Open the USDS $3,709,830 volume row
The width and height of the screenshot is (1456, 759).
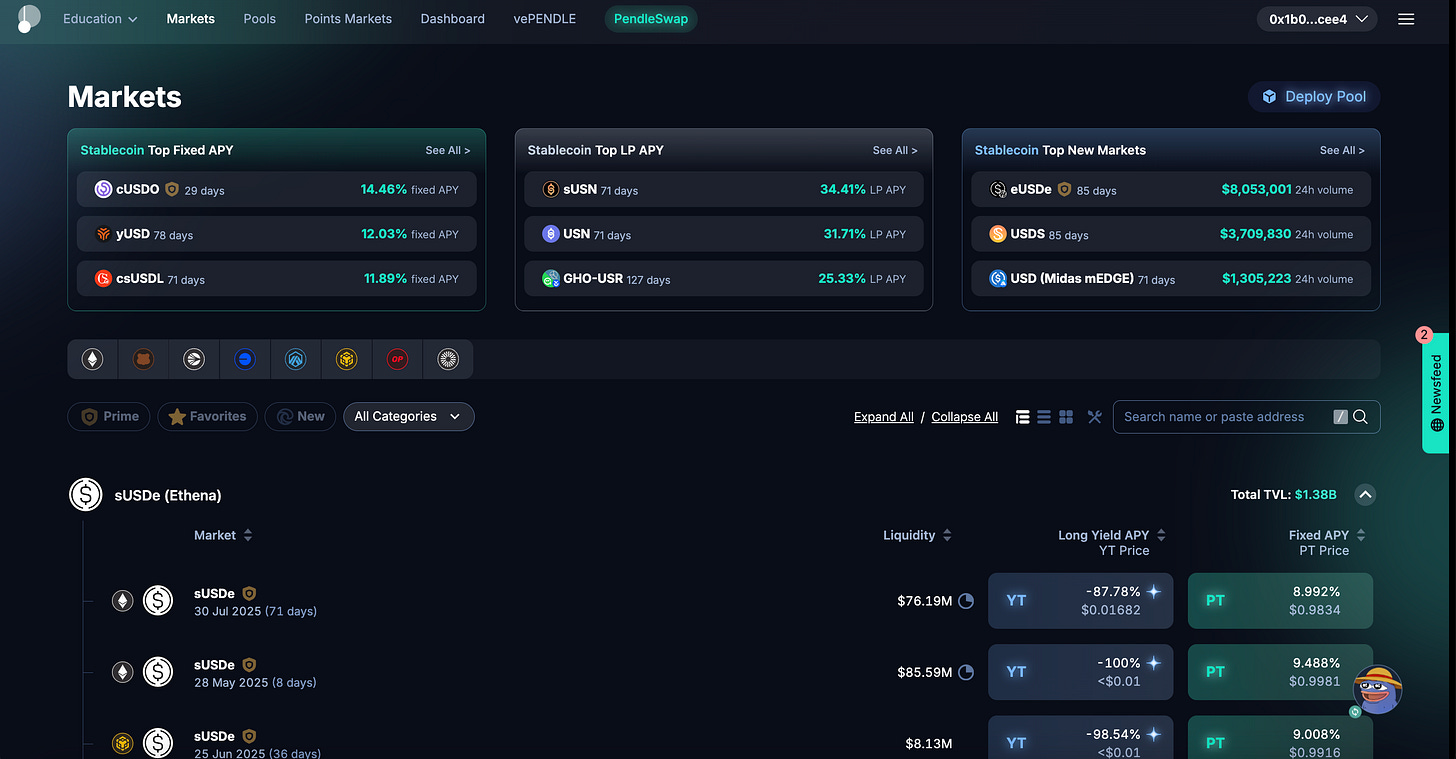click(1171, 234)
